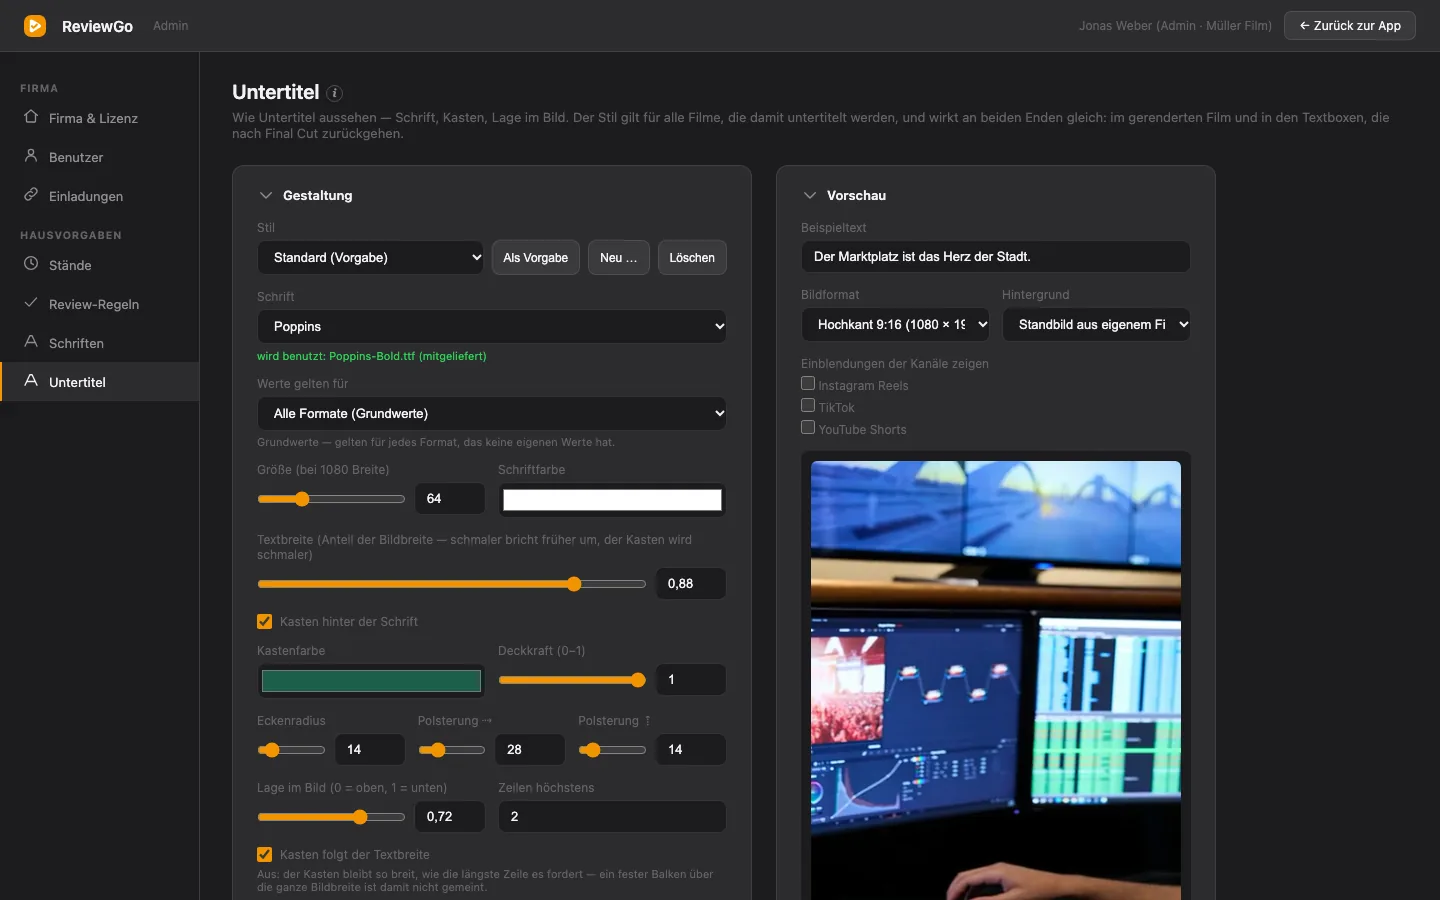
Task: Click the Neu … button
Action: tap(619, 258)
